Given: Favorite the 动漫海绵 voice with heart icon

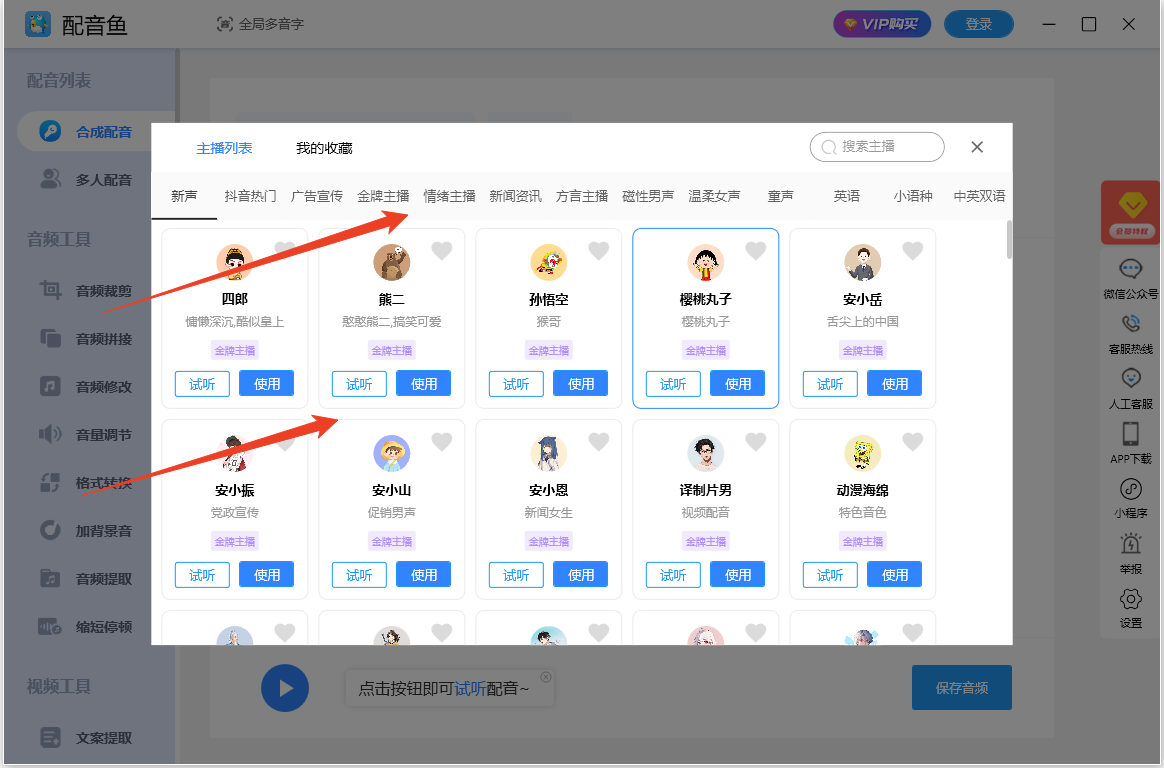Looking at the screenshot, I should point(912,442).
